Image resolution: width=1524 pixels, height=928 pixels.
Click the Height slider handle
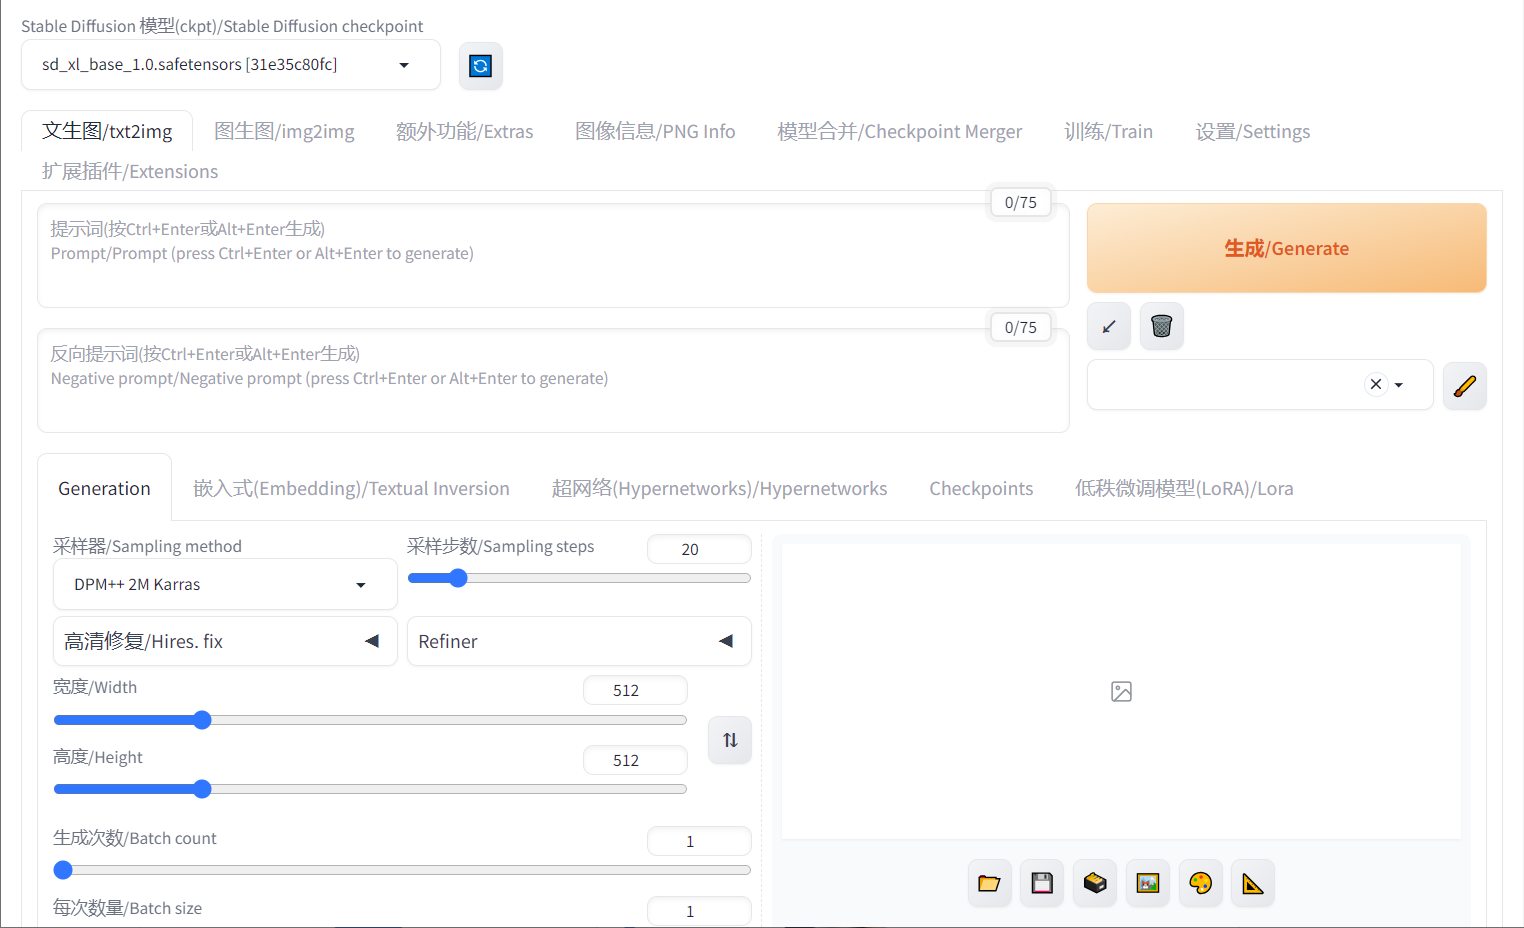pyautogui.click(x=202, y=789)
